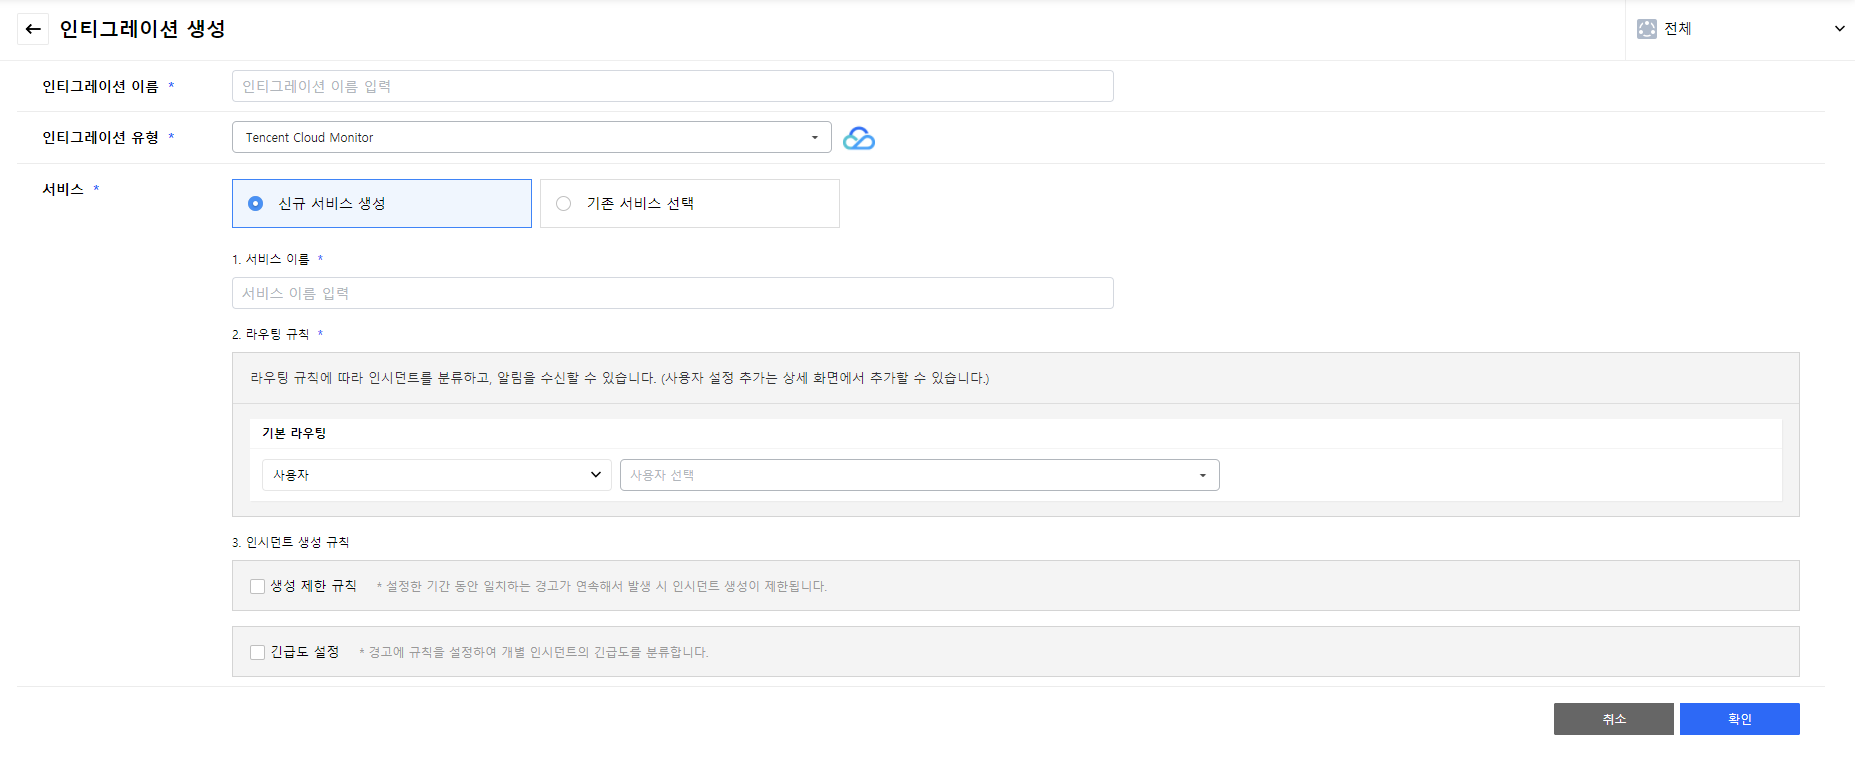Click the back arrow icon
Image resolution: width=1855 pixels, height=770 pixels.
pyautogui.click(x=33, y=29)
